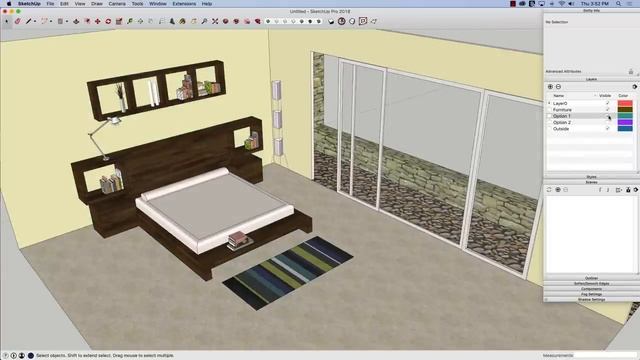Open the 3D Warehouse toolbar icon
Viewport: 640px width, 360px height.
(225, 21)
